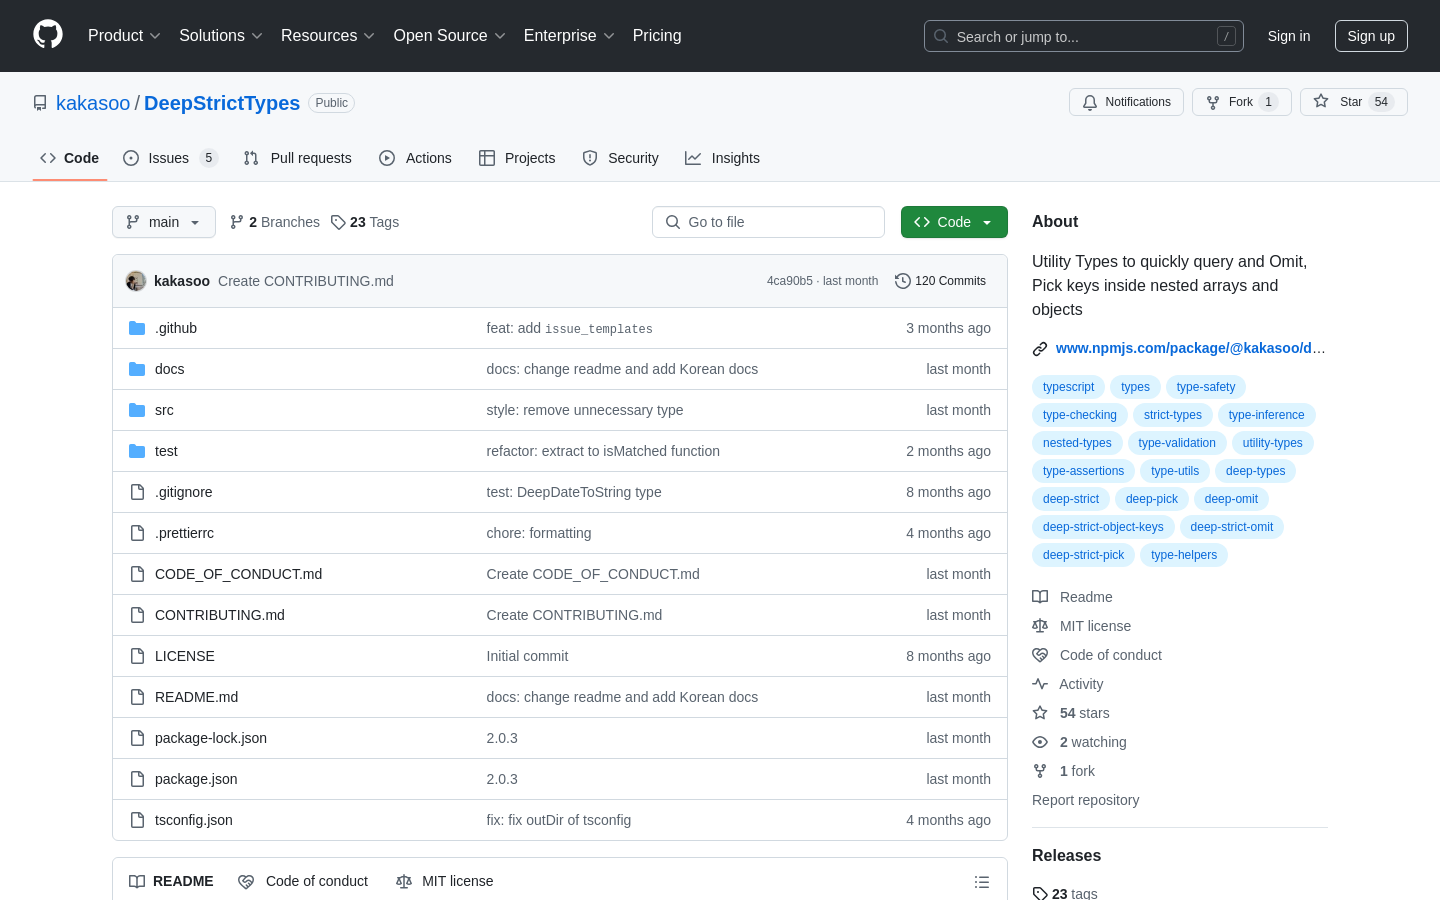Viewport: 1440px width, 900px height.
Task: Click the .prettierrc file icon
Action: pos(137,533)
